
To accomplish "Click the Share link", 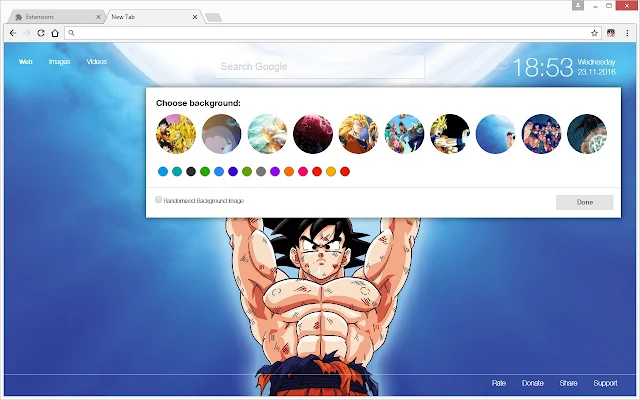I will pos(568,383).
